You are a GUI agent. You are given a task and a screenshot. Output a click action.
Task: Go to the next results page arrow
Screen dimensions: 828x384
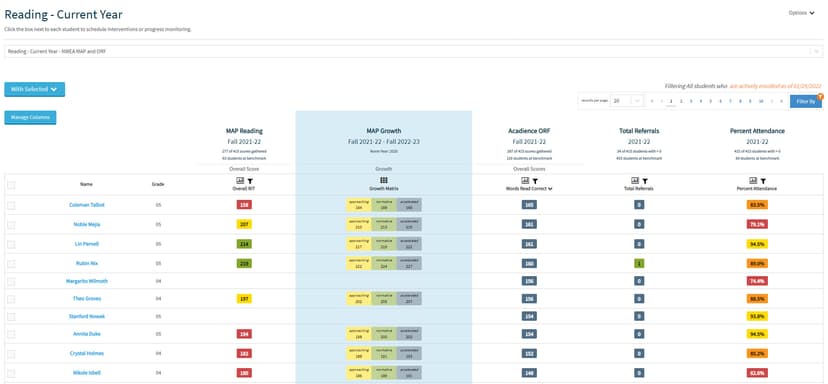771,101
